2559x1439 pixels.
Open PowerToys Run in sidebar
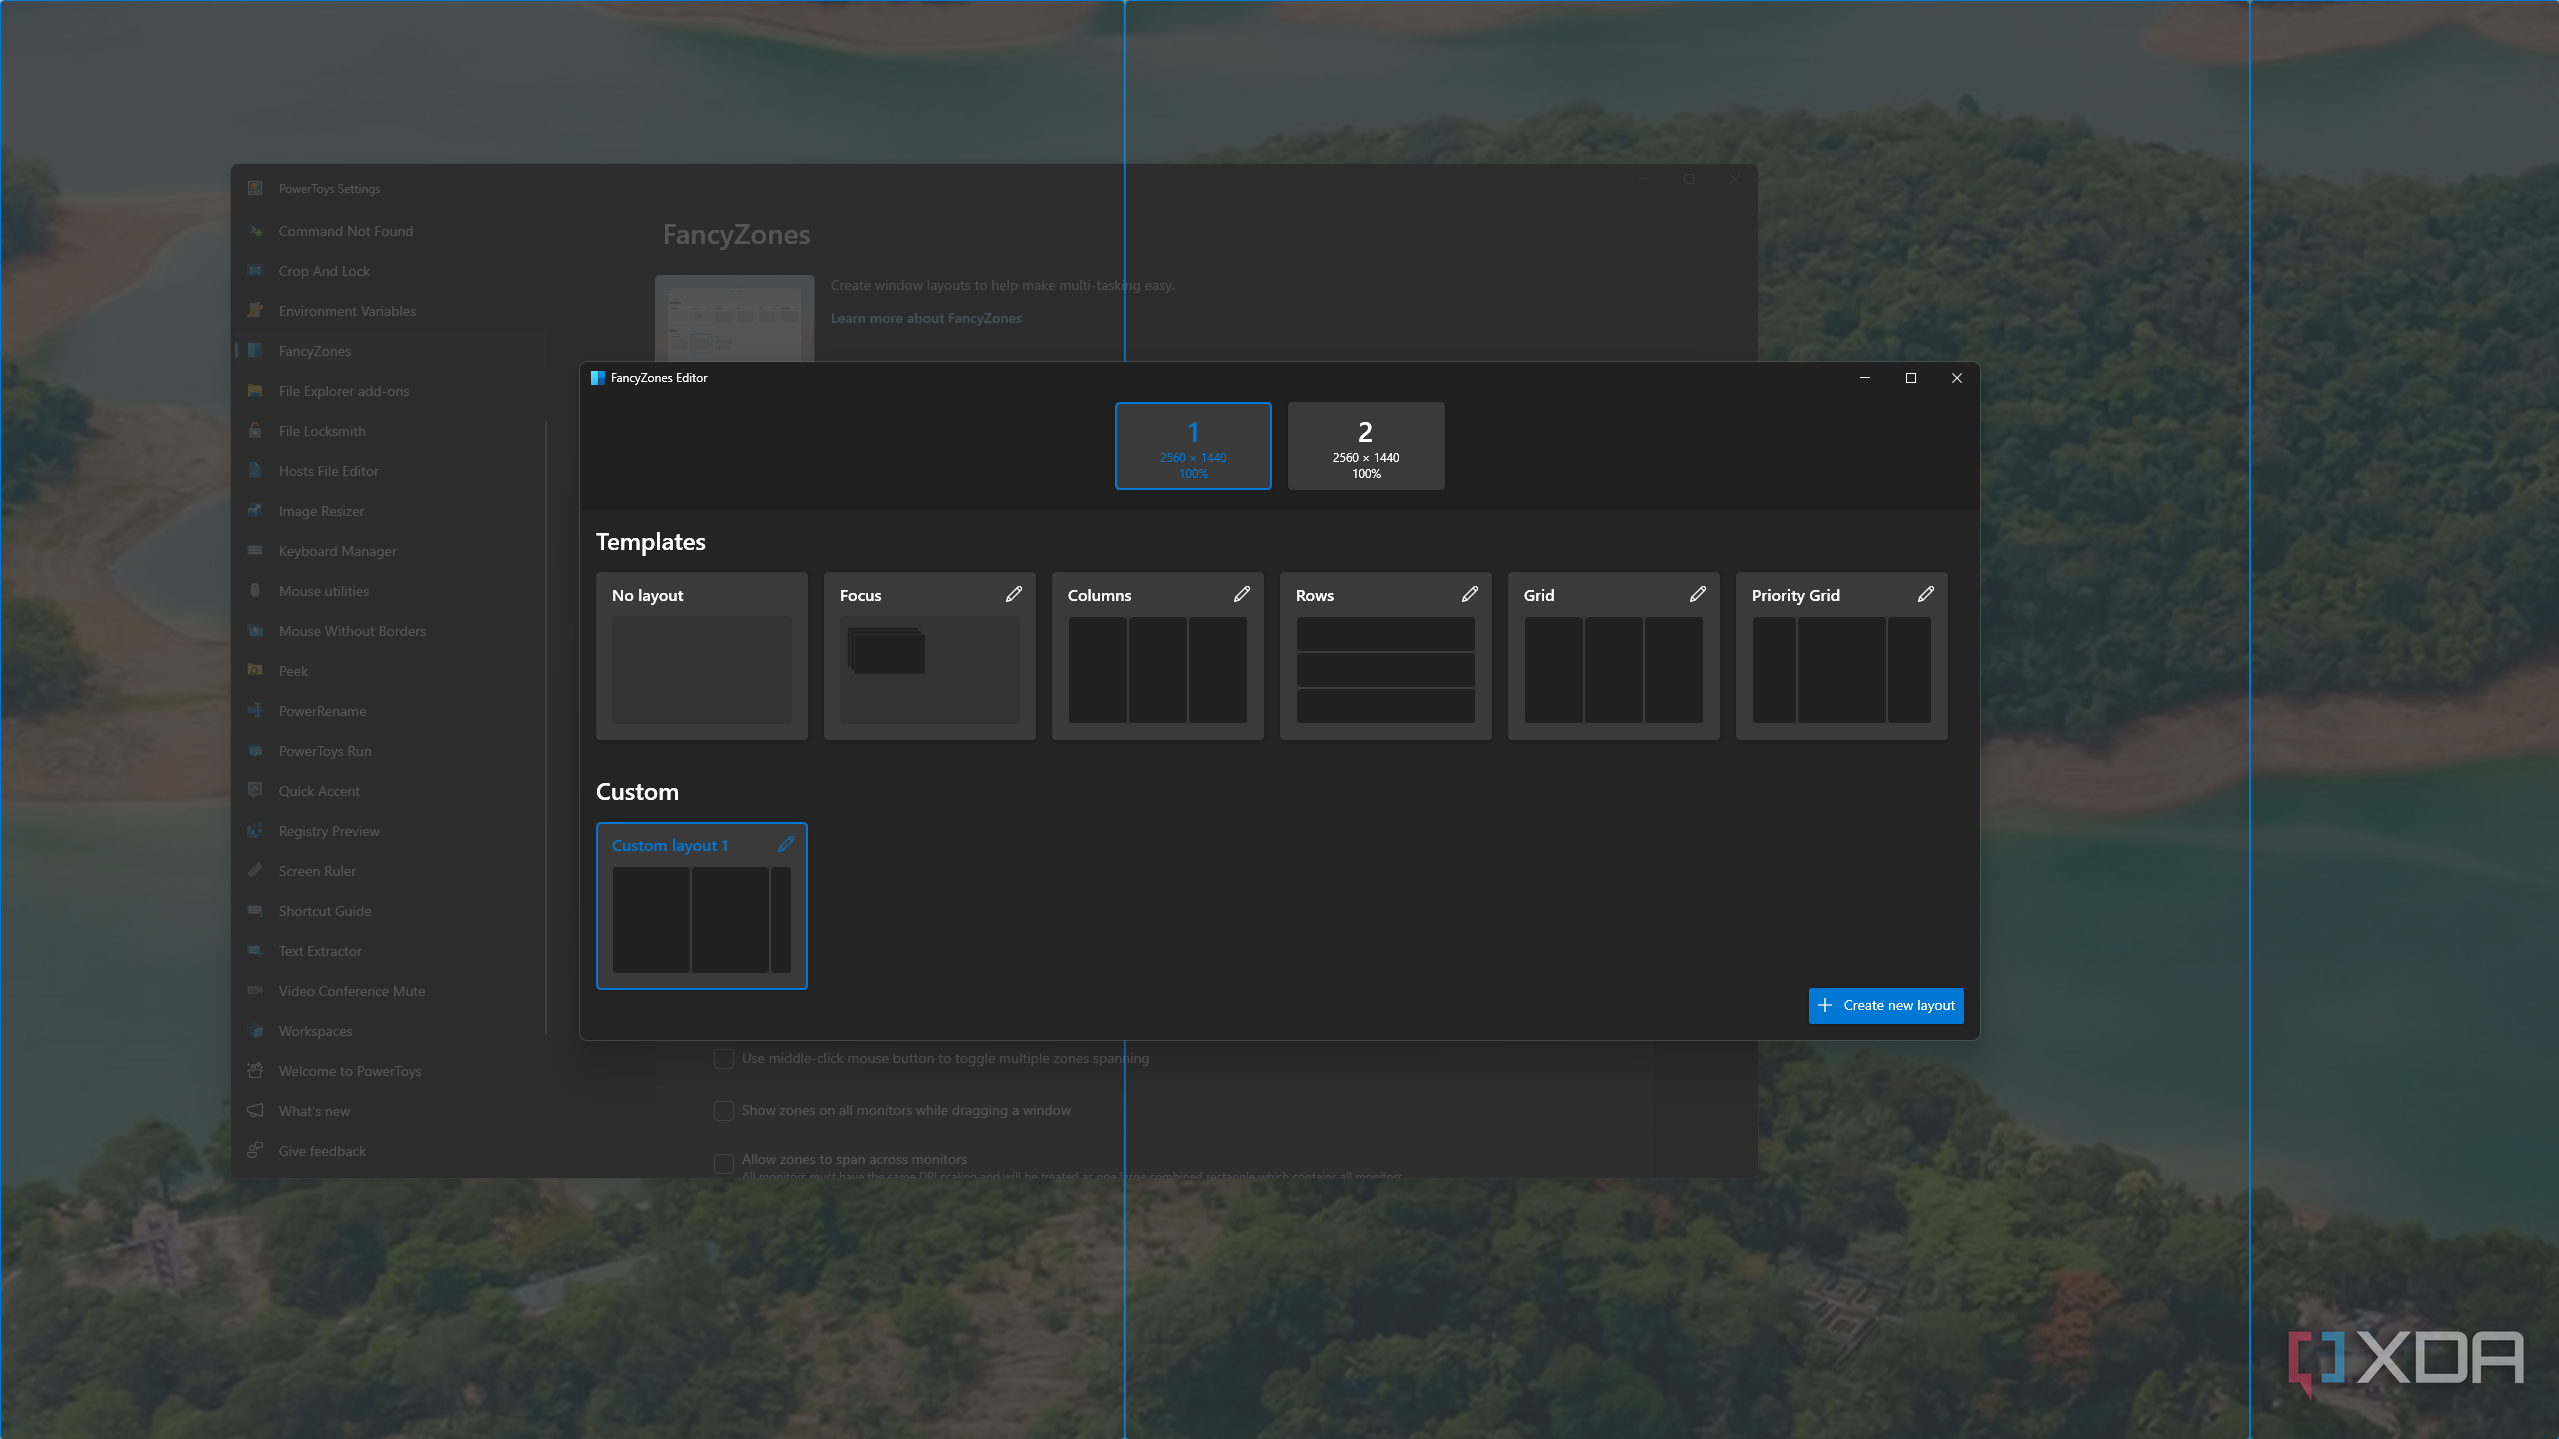tap(390, 751)
